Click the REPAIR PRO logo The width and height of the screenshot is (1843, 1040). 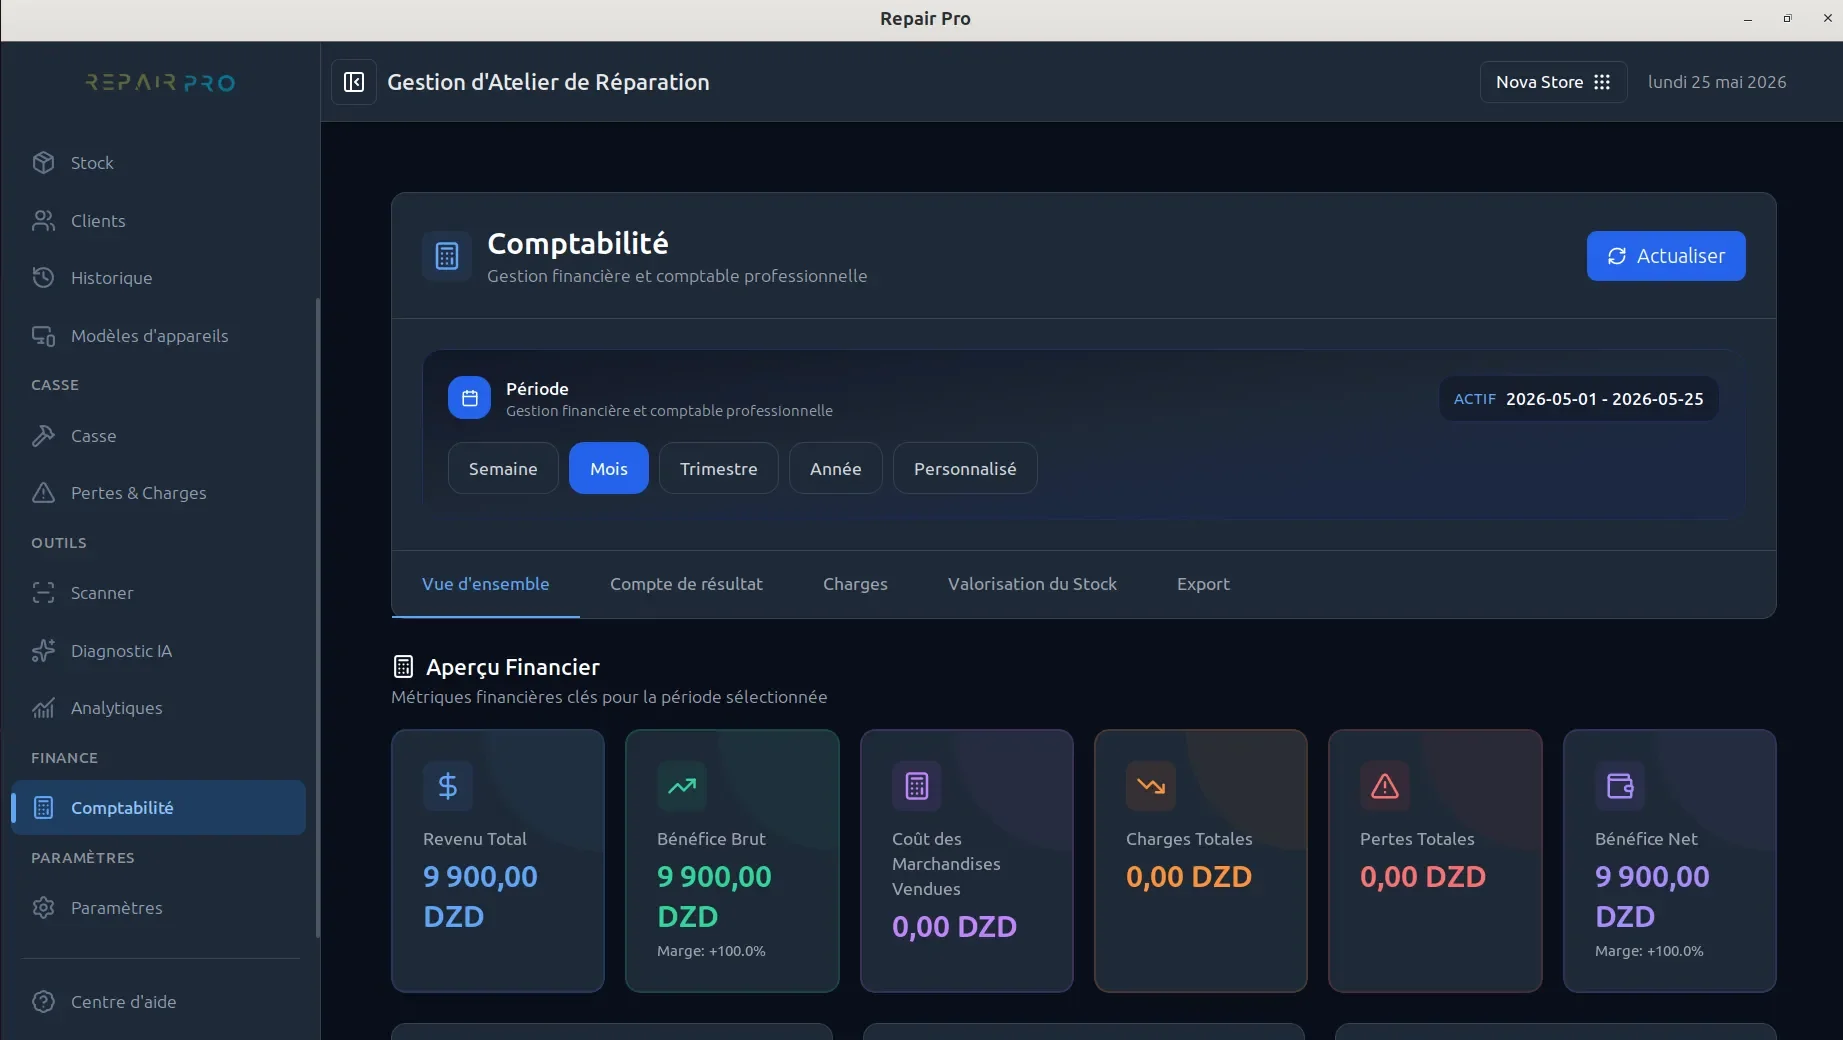[160, 82]
